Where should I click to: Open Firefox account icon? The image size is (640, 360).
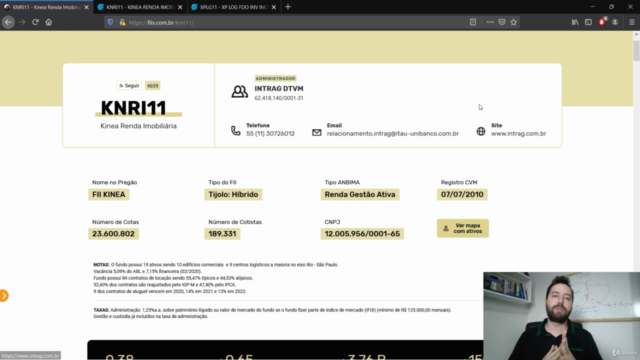pos(615,22)
